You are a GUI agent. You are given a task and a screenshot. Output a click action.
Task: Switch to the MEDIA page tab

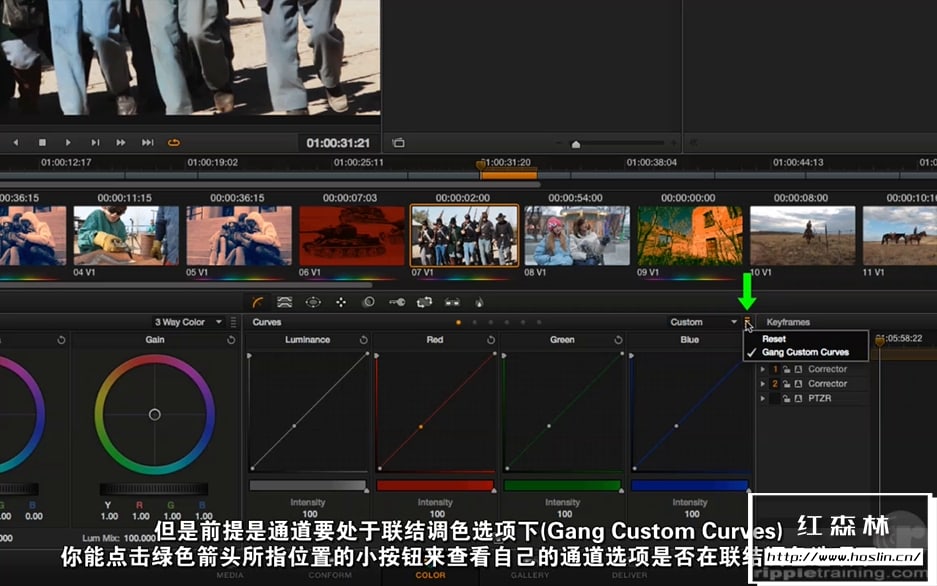pos(230,575)
